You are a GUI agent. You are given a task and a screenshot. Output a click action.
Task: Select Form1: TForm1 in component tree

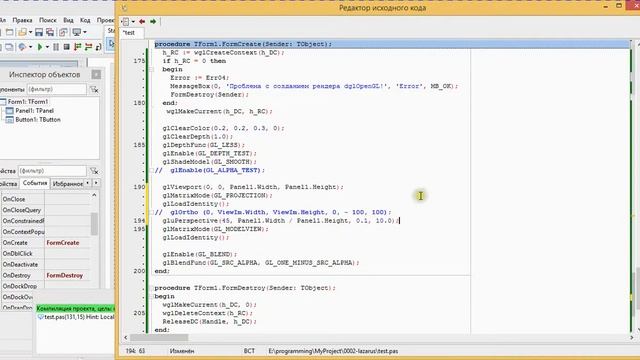pyautogui.click(x=28, y=102)
